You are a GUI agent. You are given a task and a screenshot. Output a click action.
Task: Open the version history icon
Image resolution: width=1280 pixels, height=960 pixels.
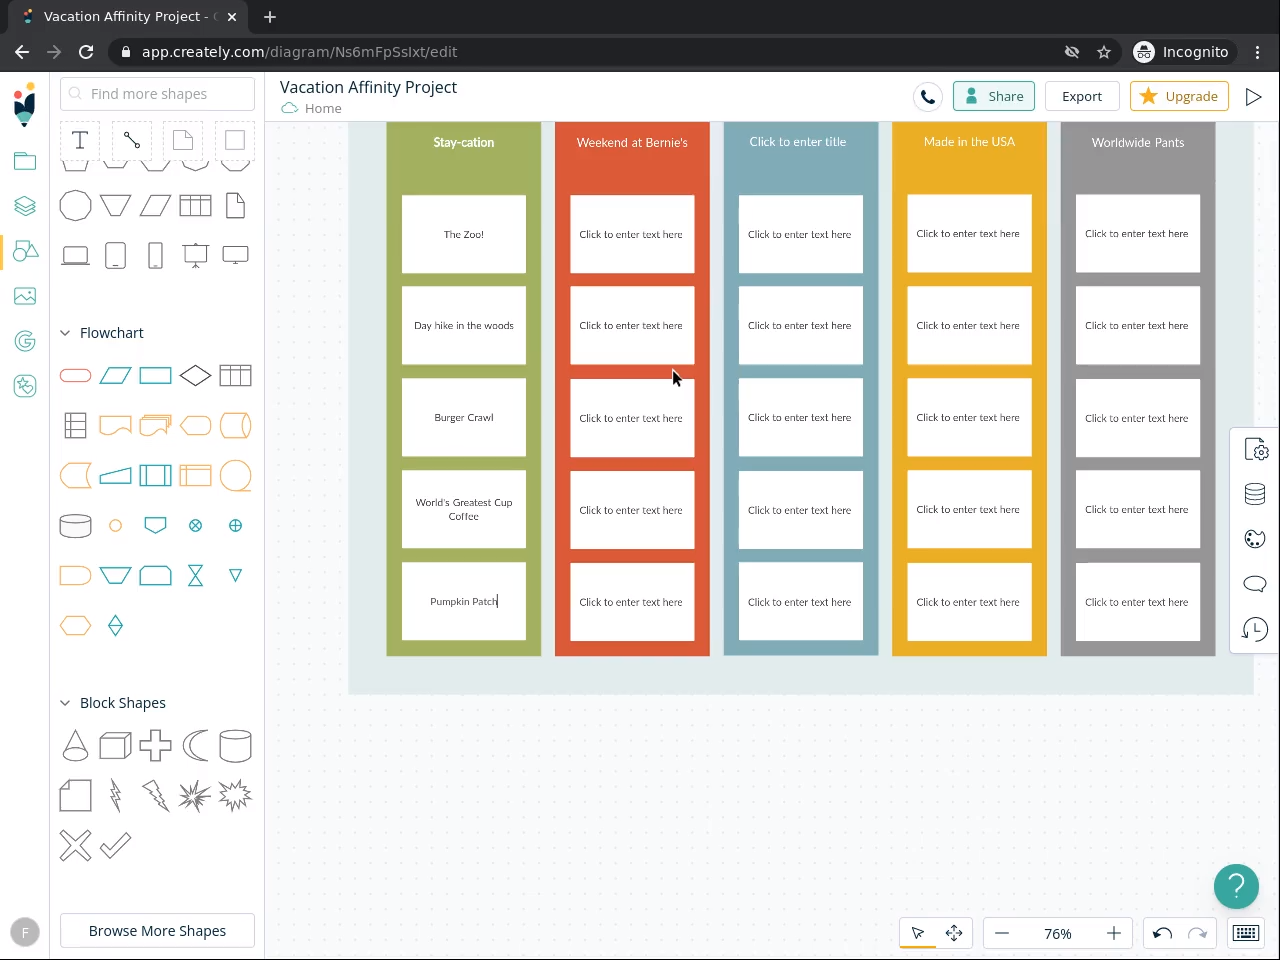pyautogui.click(x=1254, y=629)
